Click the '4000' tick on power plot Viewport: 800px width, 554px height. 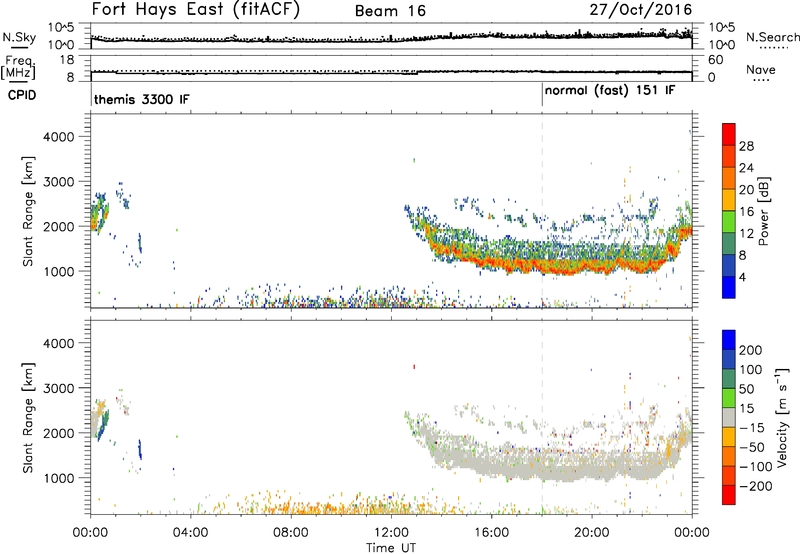(58, 137)
